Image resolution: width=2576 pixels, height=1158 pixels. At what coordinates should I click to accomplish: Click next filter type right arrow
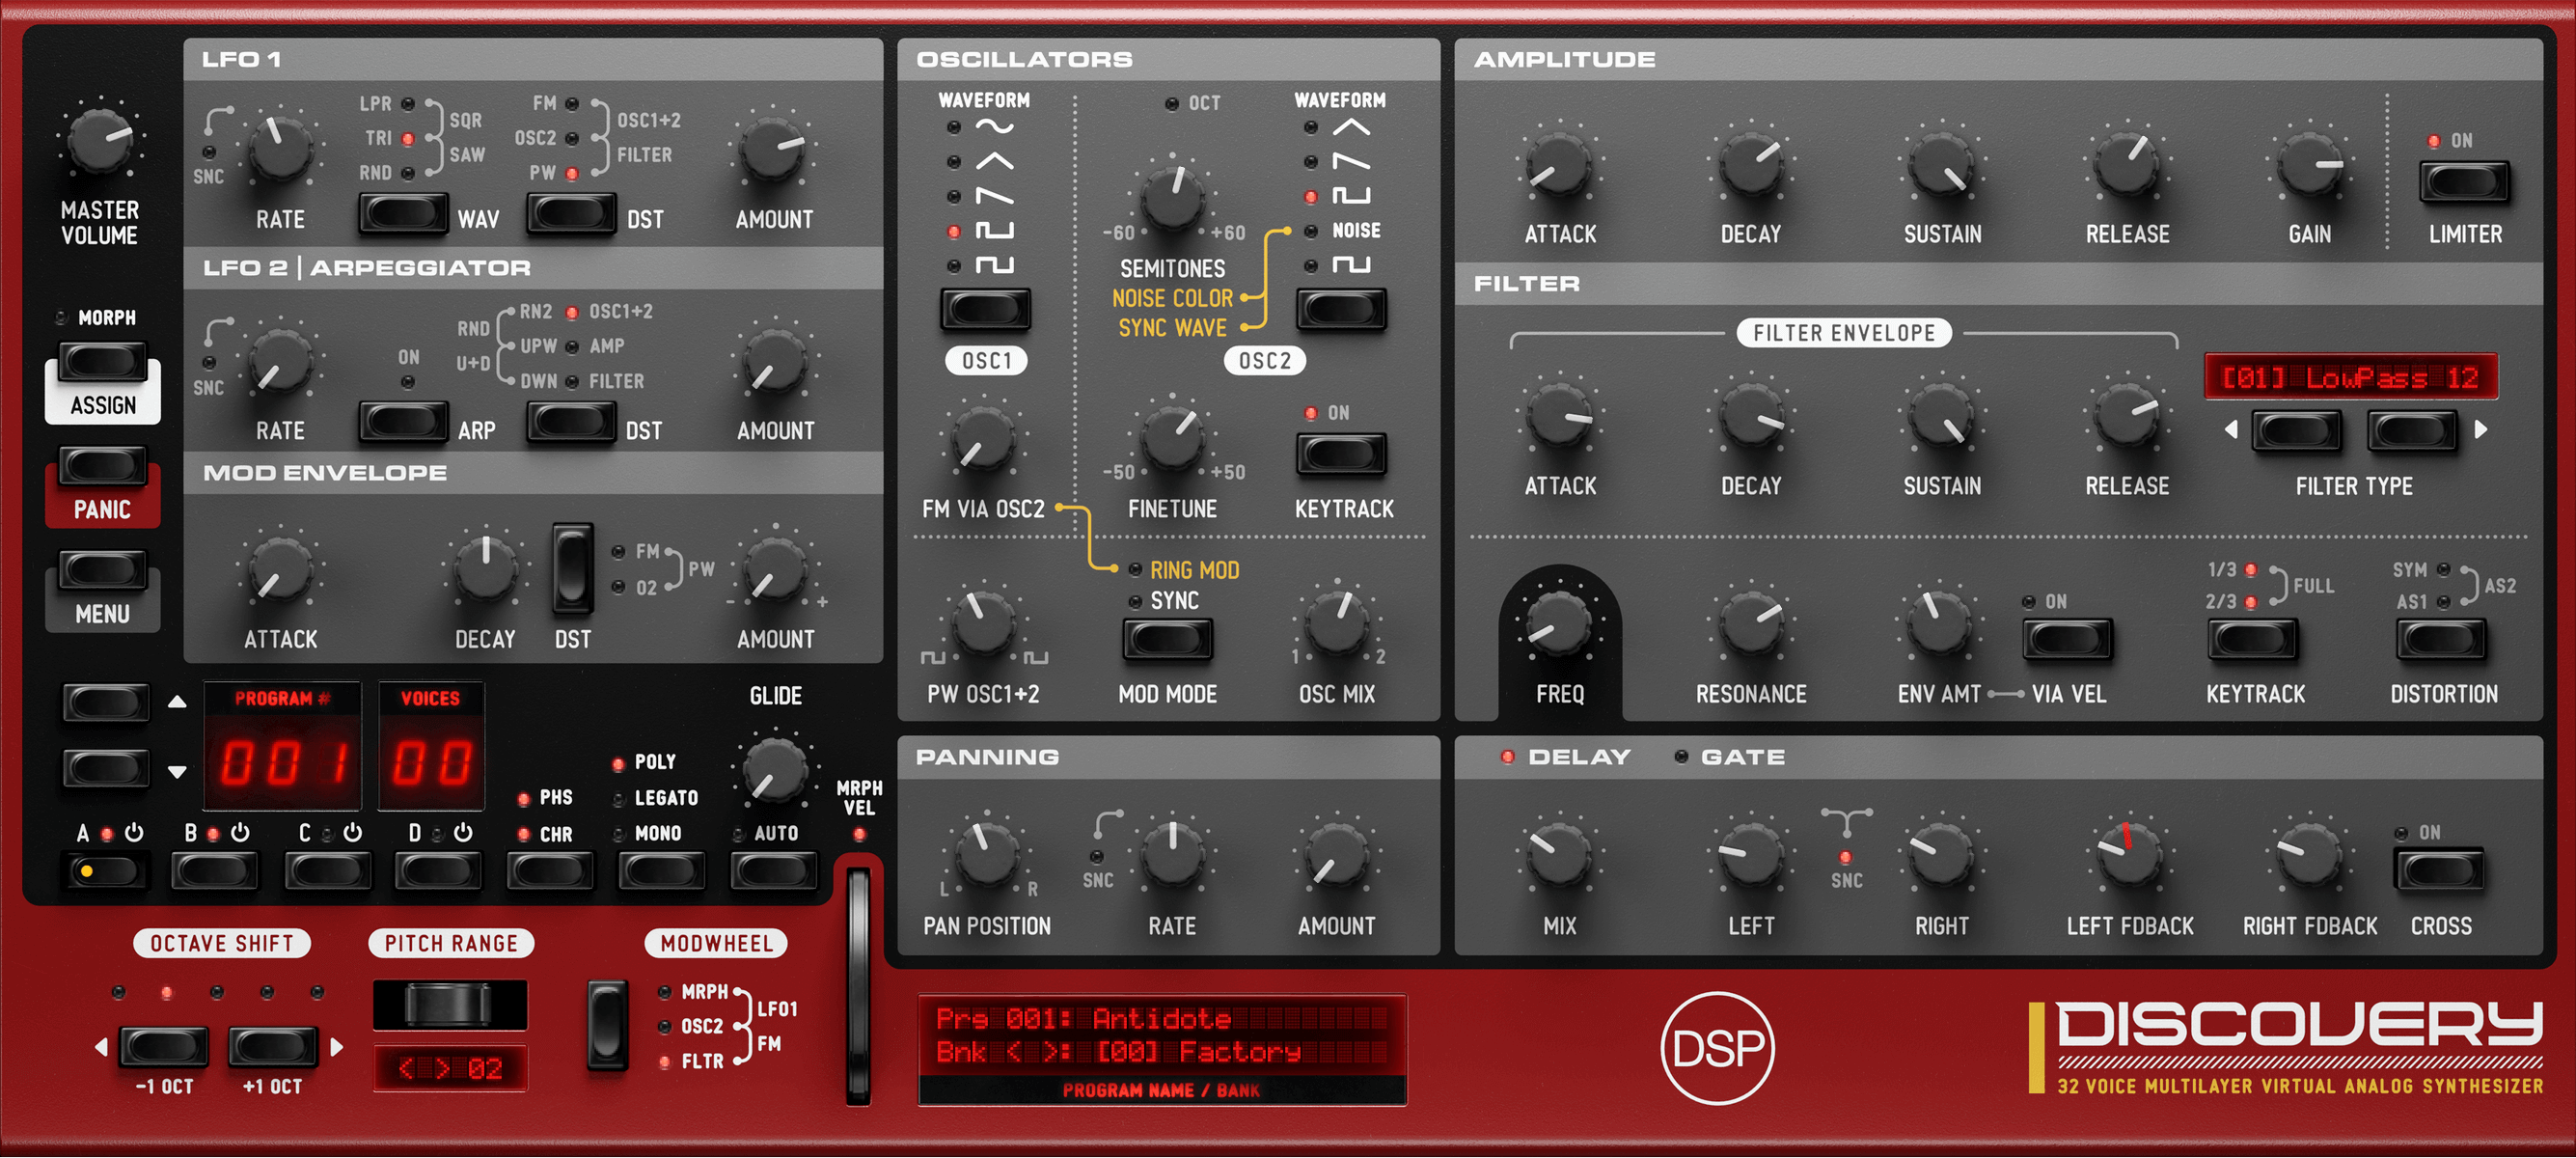(x=2481, y=430)
